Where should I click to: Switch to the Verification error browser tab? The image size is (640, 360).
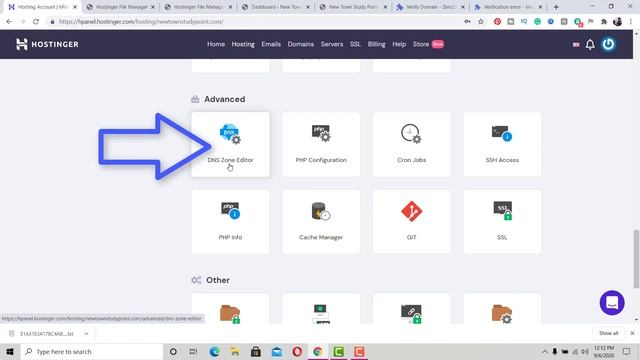(x=508, y=7)
